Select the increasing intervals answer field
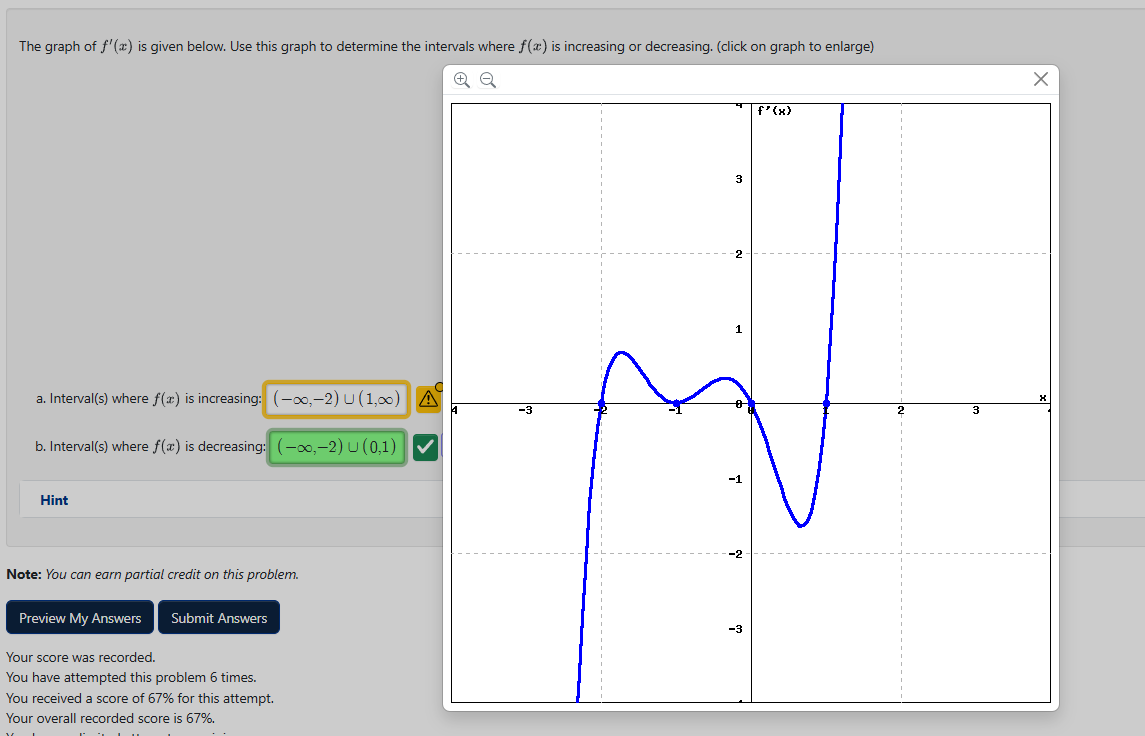 (x=337, y=398)
